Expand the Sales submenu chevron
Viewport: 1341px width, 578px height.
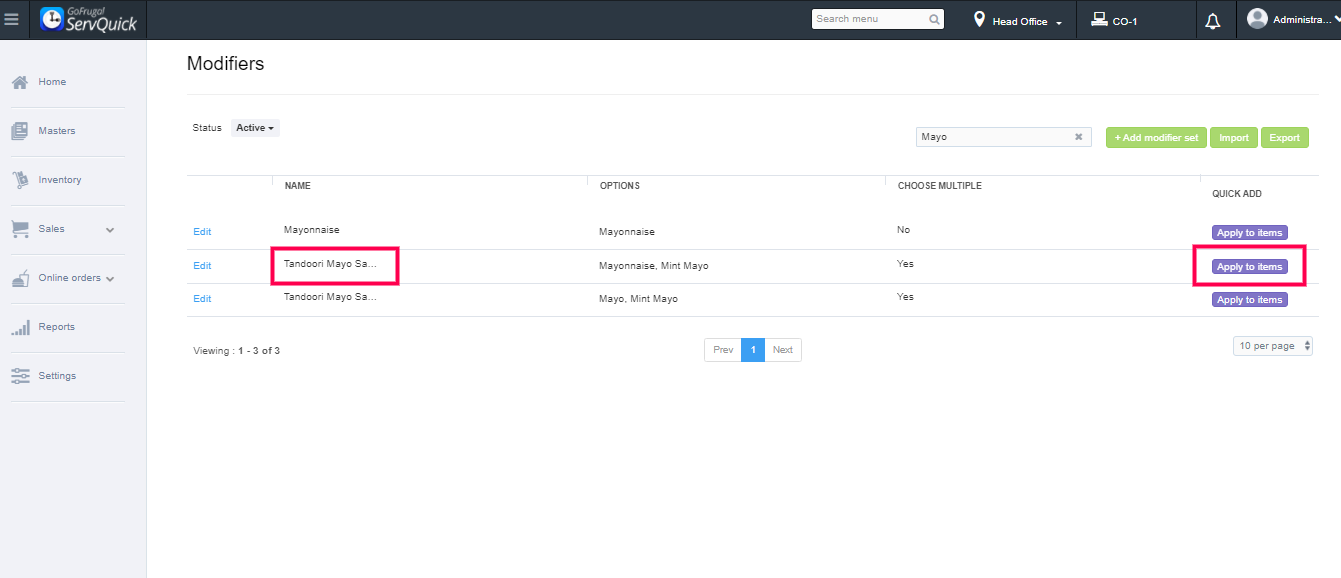(110, 230)
